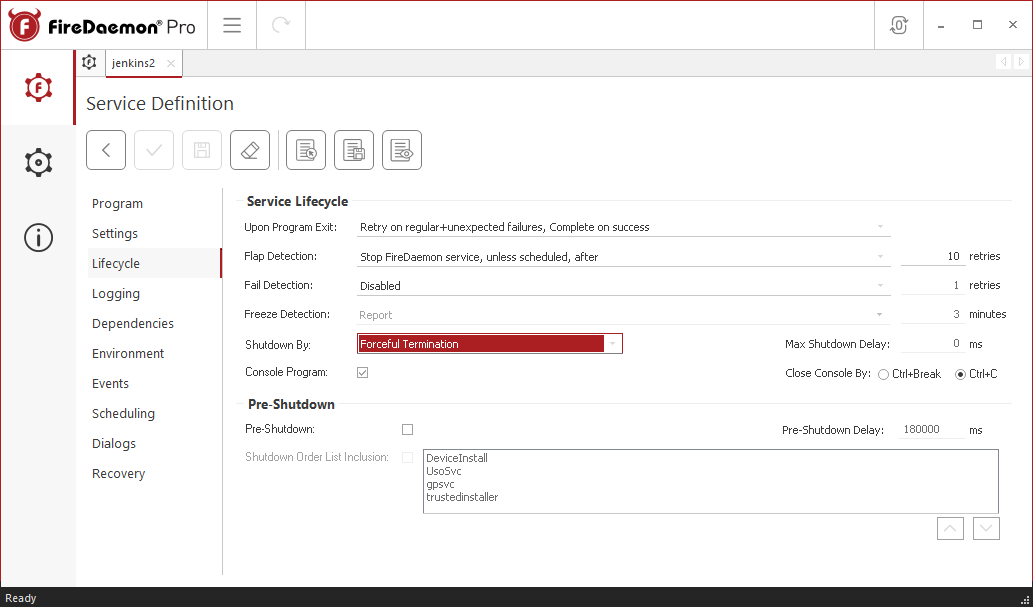1033x607 pixels.
Task: Click the move up arrow button
Action: [950, 529]
